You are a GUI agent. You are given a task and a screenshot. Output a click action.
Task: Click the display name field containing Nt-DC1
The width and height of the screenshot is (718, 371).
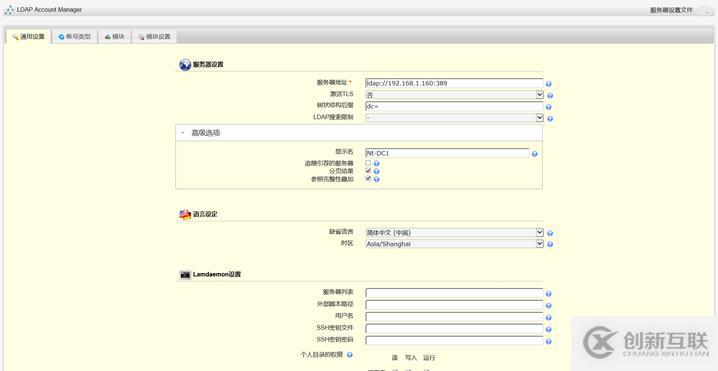447,153
